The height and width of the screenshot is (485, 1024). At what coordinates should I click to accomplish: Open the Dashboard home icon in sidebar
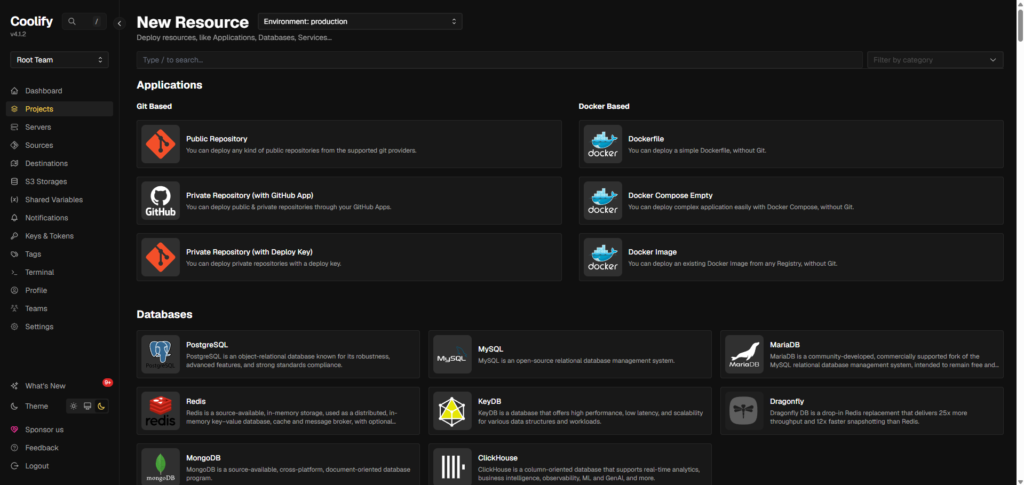[x=14, y=91]
